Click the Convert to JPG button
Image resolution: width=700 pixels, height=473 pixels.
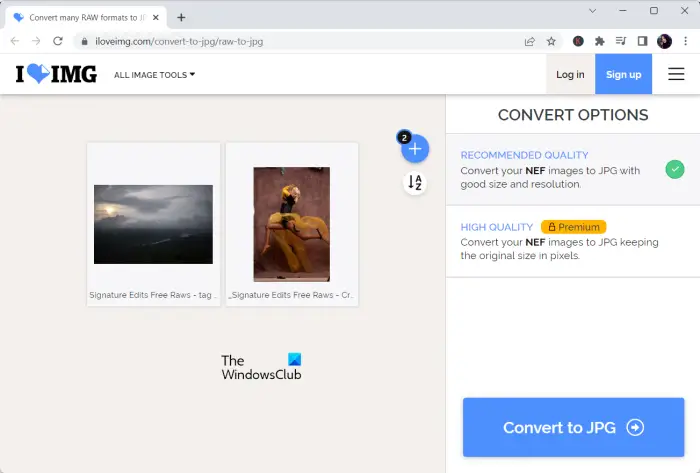573,427
